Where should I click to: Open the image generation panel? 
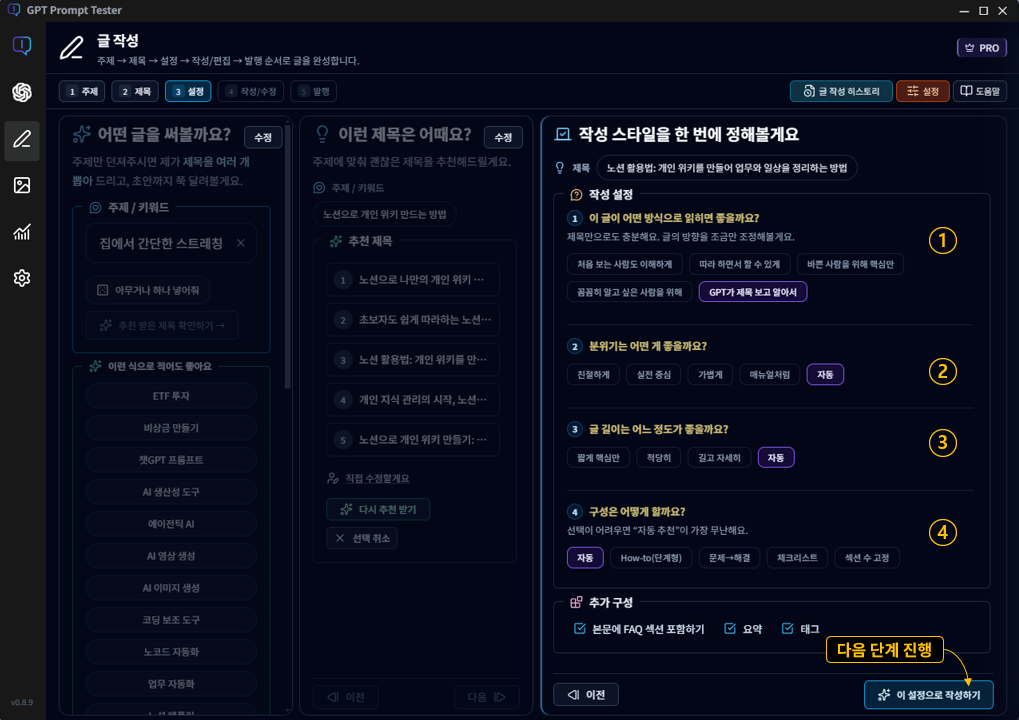[22, 185]
